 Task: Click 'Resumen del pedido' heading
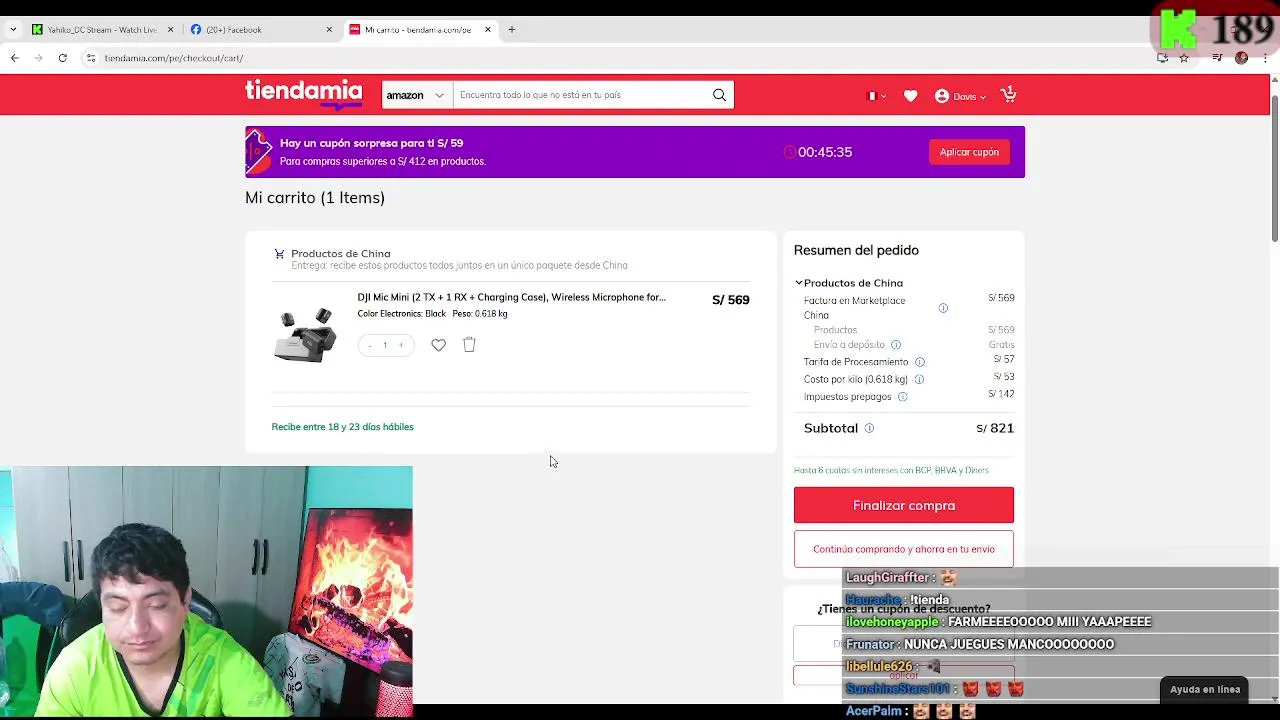click(856, 250)
